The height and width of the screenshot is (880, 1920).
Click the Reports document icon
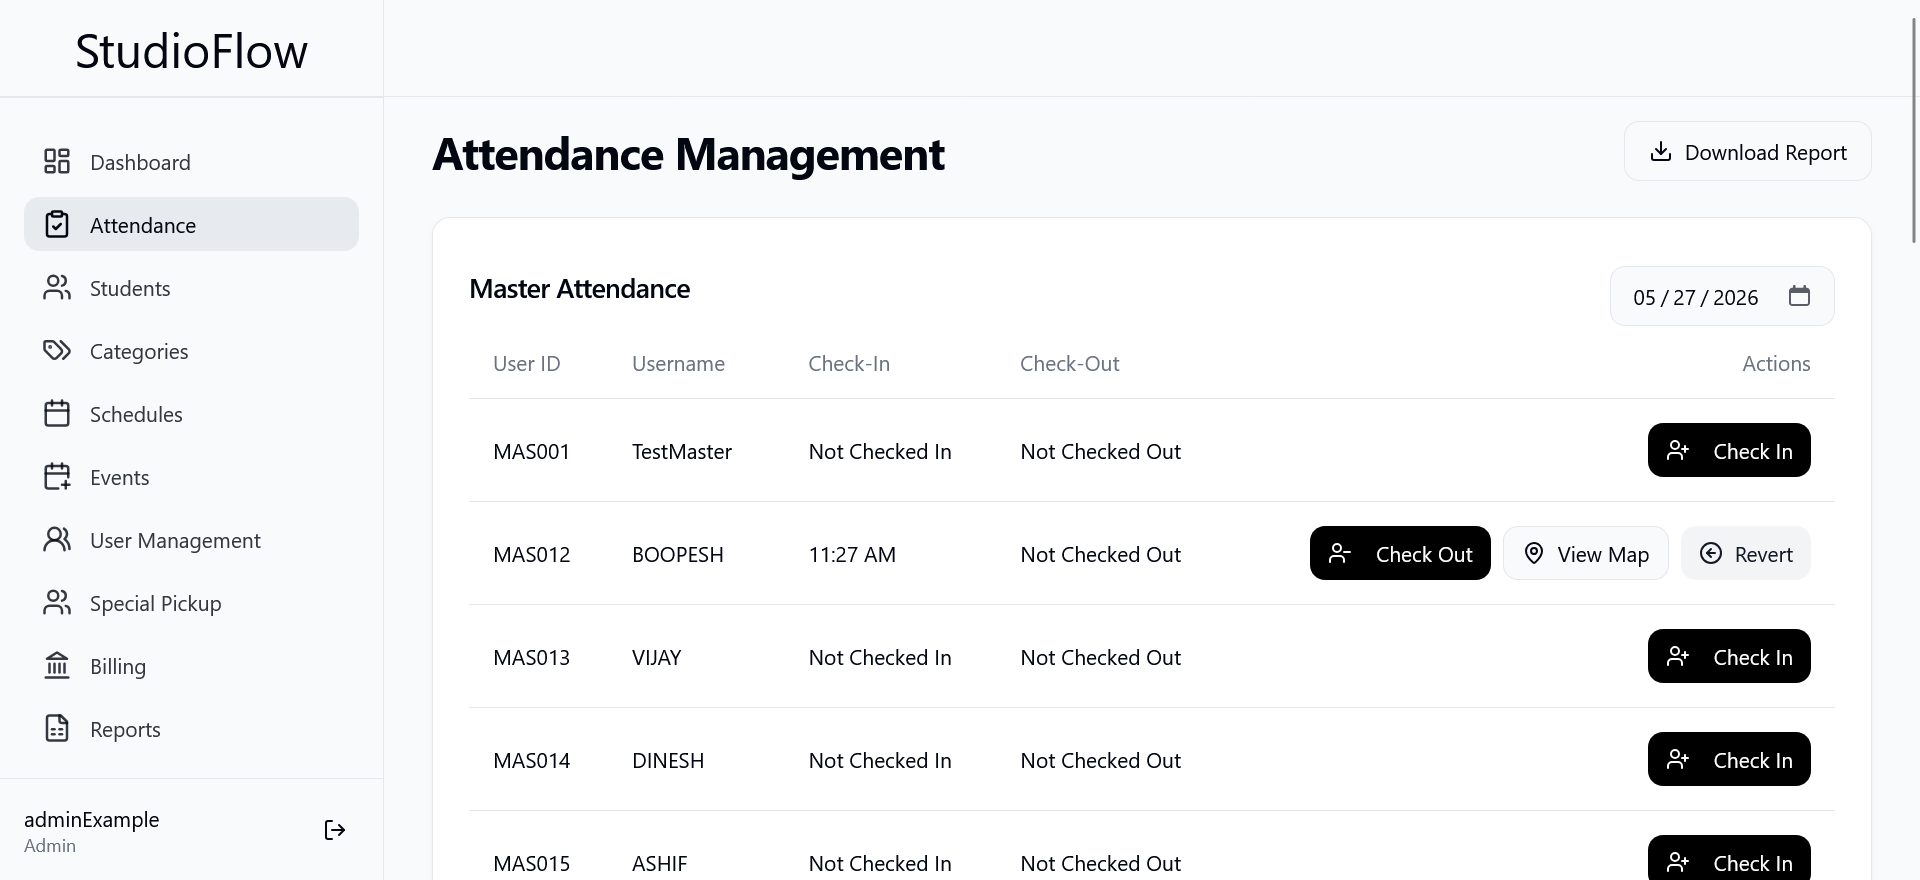pyautogui.click(x=57, y=728)
